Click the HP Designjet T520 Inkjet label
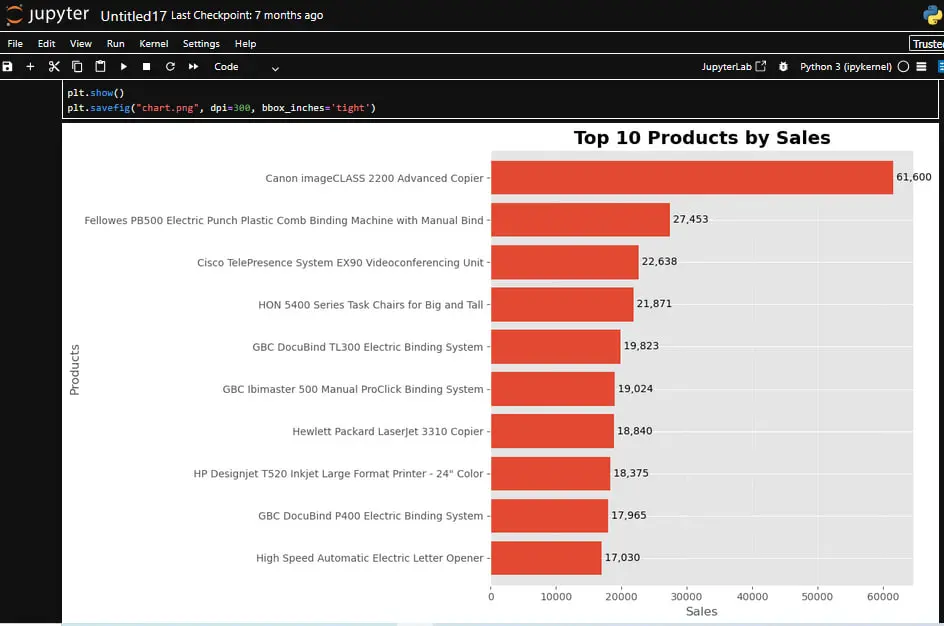 coord(338,473)
